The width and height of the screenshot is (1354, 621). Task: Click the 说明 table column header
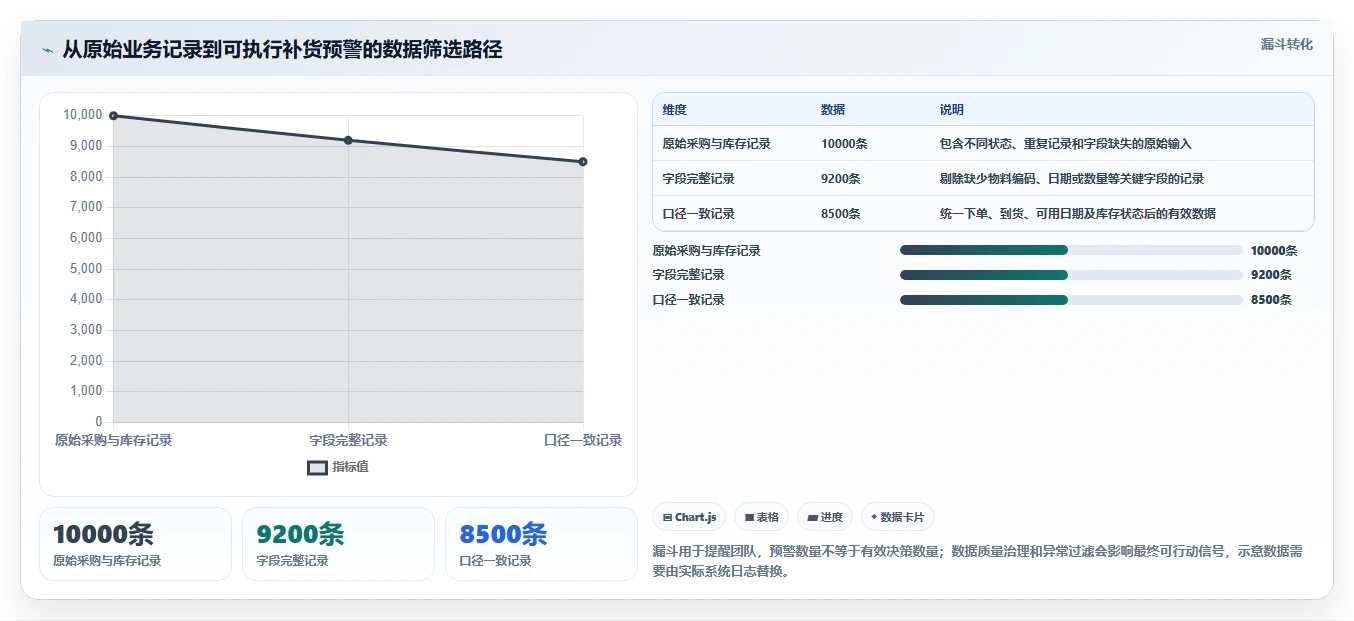click(x=951, y=110)
